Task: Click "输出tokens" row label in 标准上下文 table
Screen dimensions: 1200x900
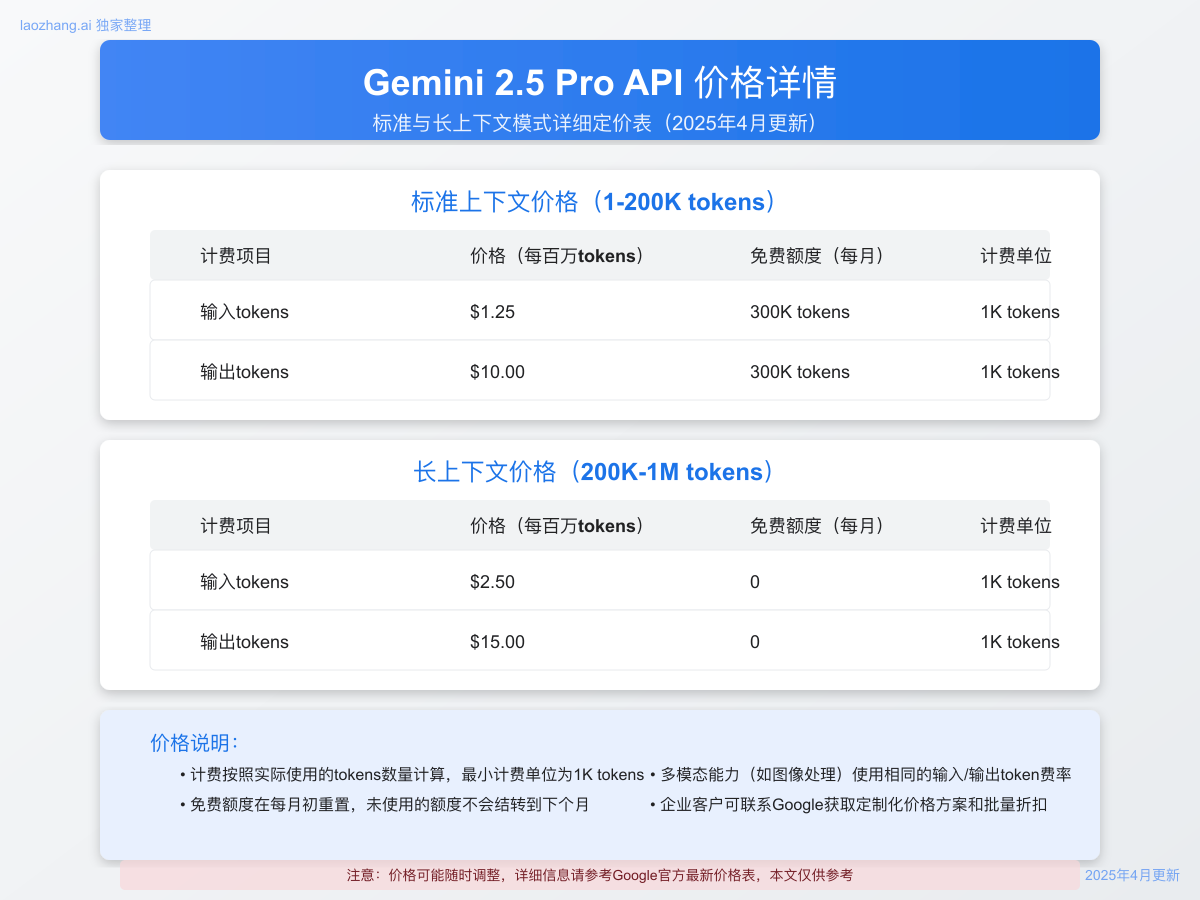Action: coord(244,372)
